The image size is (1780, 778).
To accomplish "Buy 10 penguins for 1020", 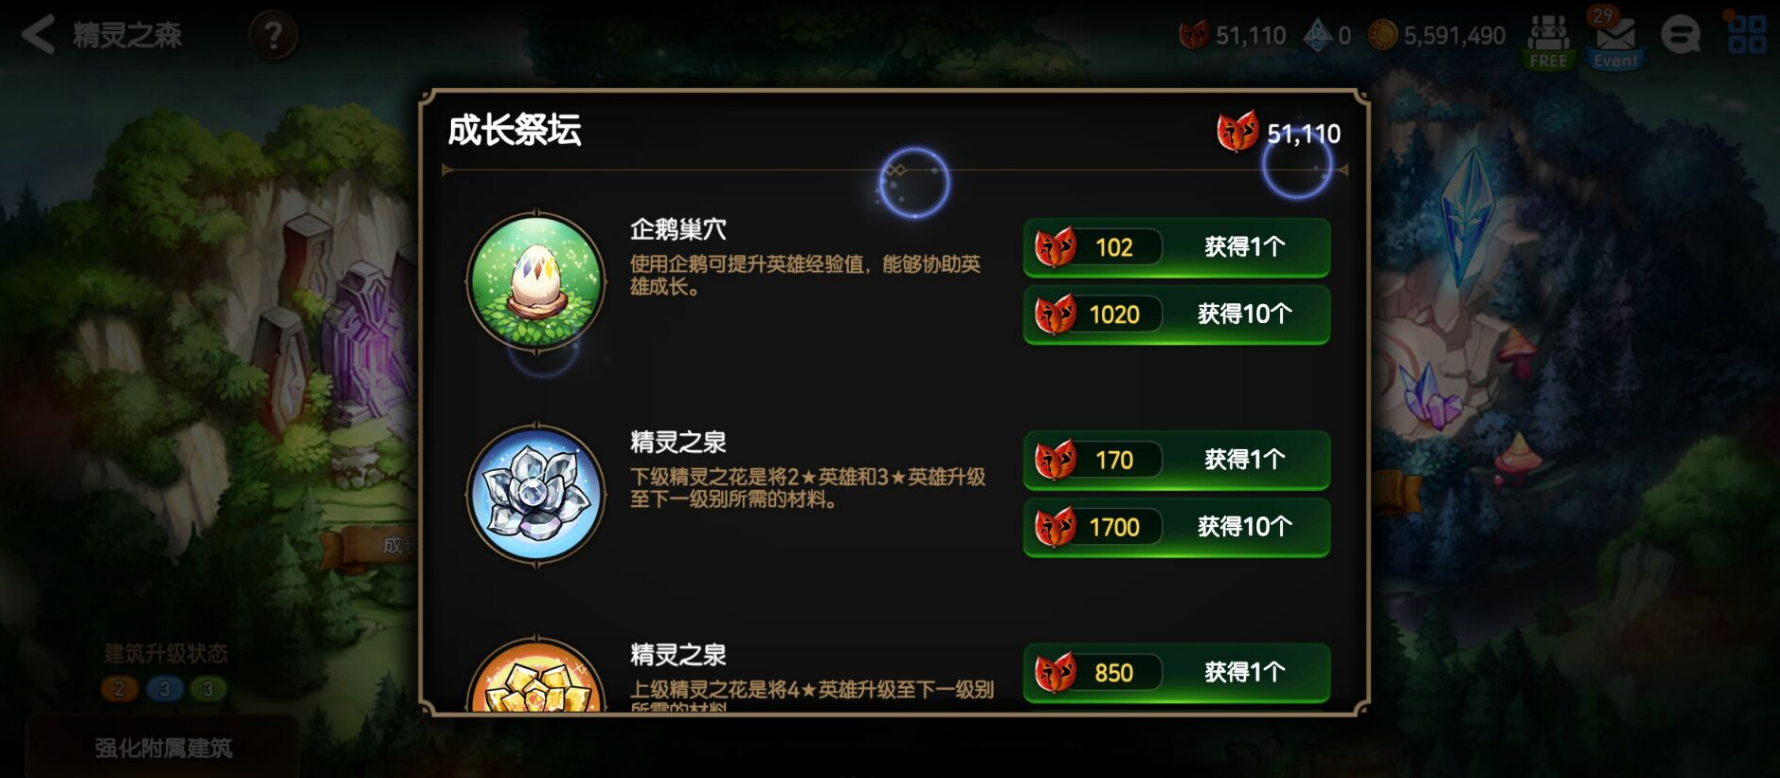I will [1177, 314].
